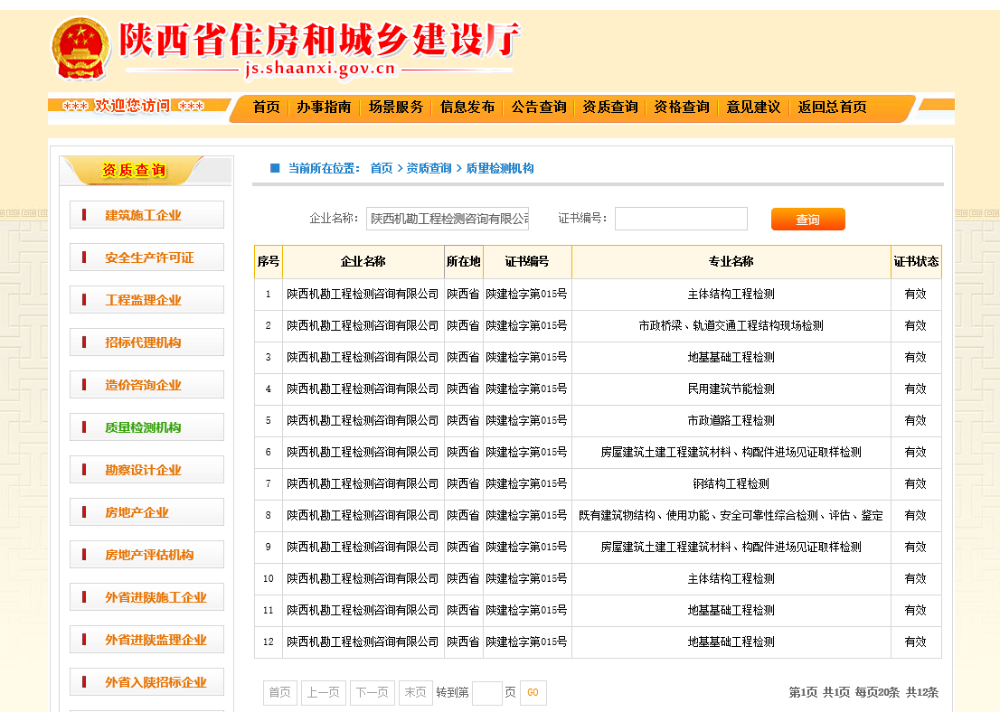Open 房地产评估机构 sidebar item
Image resolution: width=1000 pixels, height=712 pixels.
[x=149, y=555]
